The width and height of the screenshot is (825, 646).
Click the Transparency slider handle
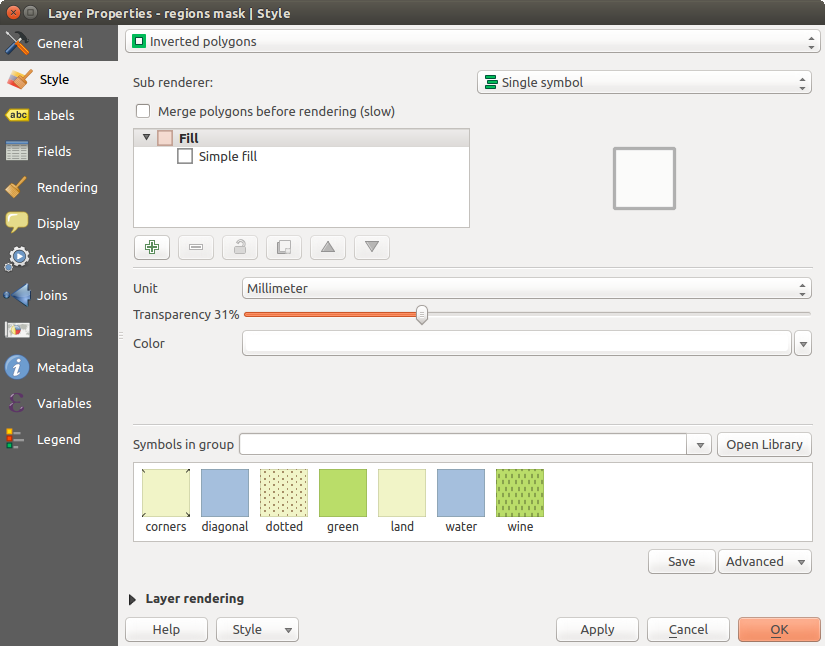pyautogui.click(x=422, y=314)
